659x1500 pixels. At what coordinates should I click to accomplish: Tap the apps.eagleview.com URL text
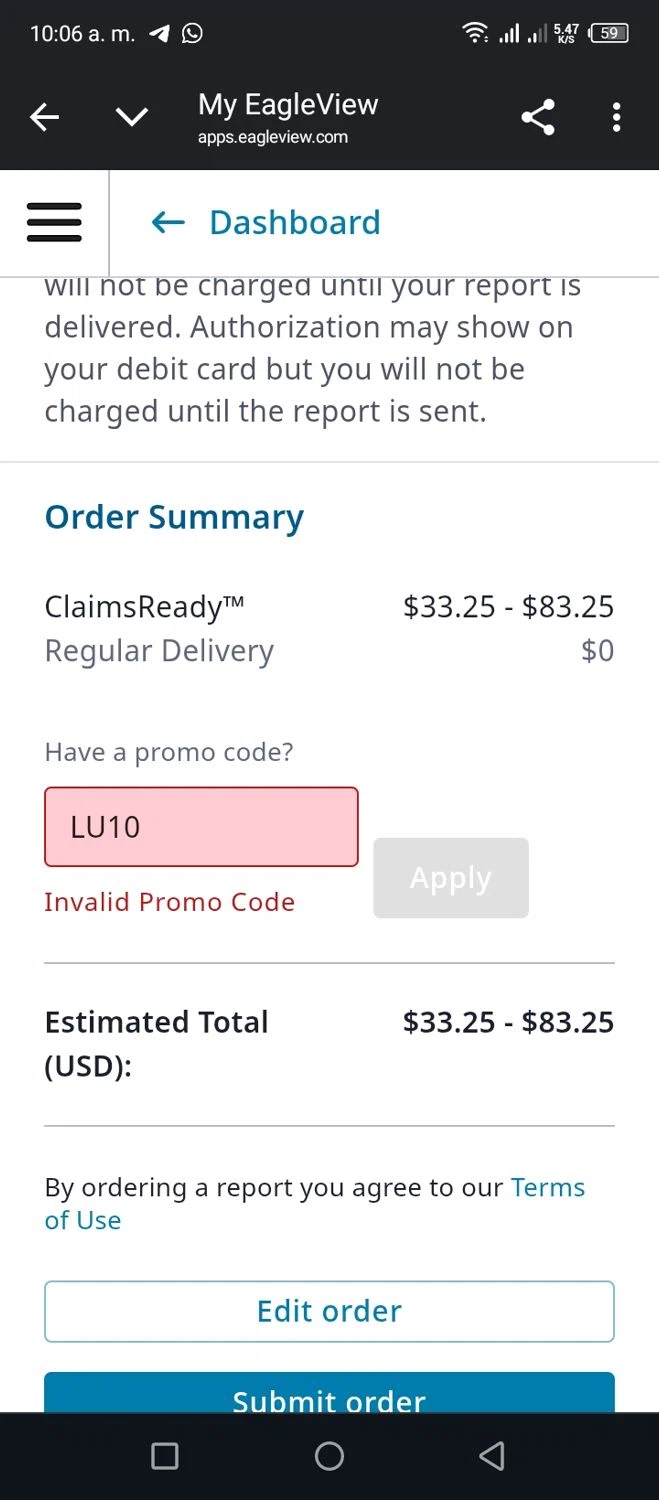click(273, 138)
